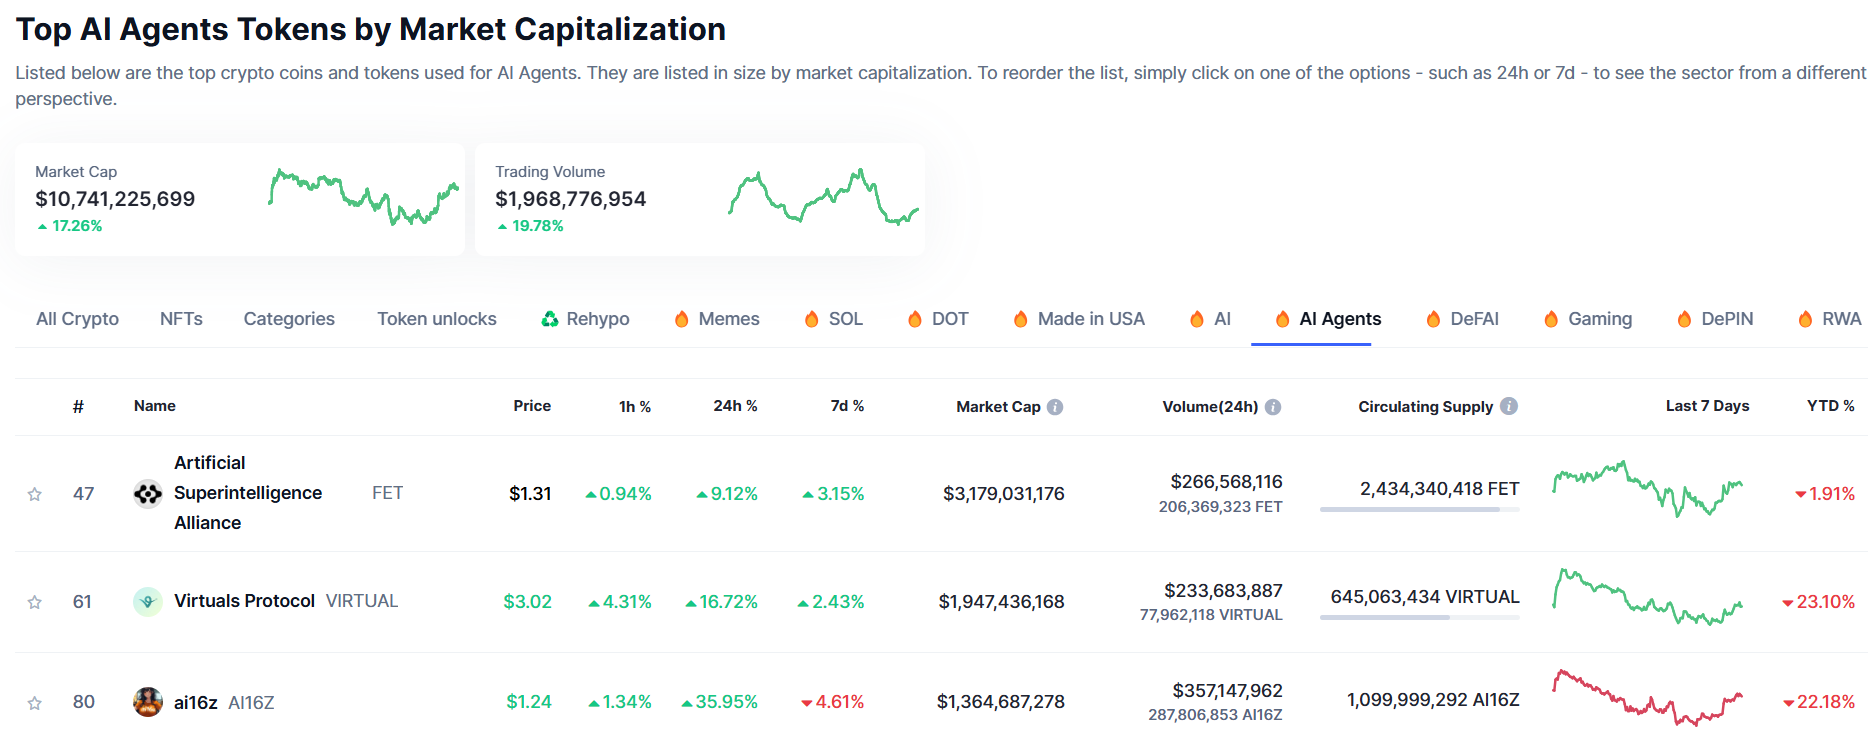Add ai16z to watchlist star
The image size is (1875, 733).
[34, 703]
